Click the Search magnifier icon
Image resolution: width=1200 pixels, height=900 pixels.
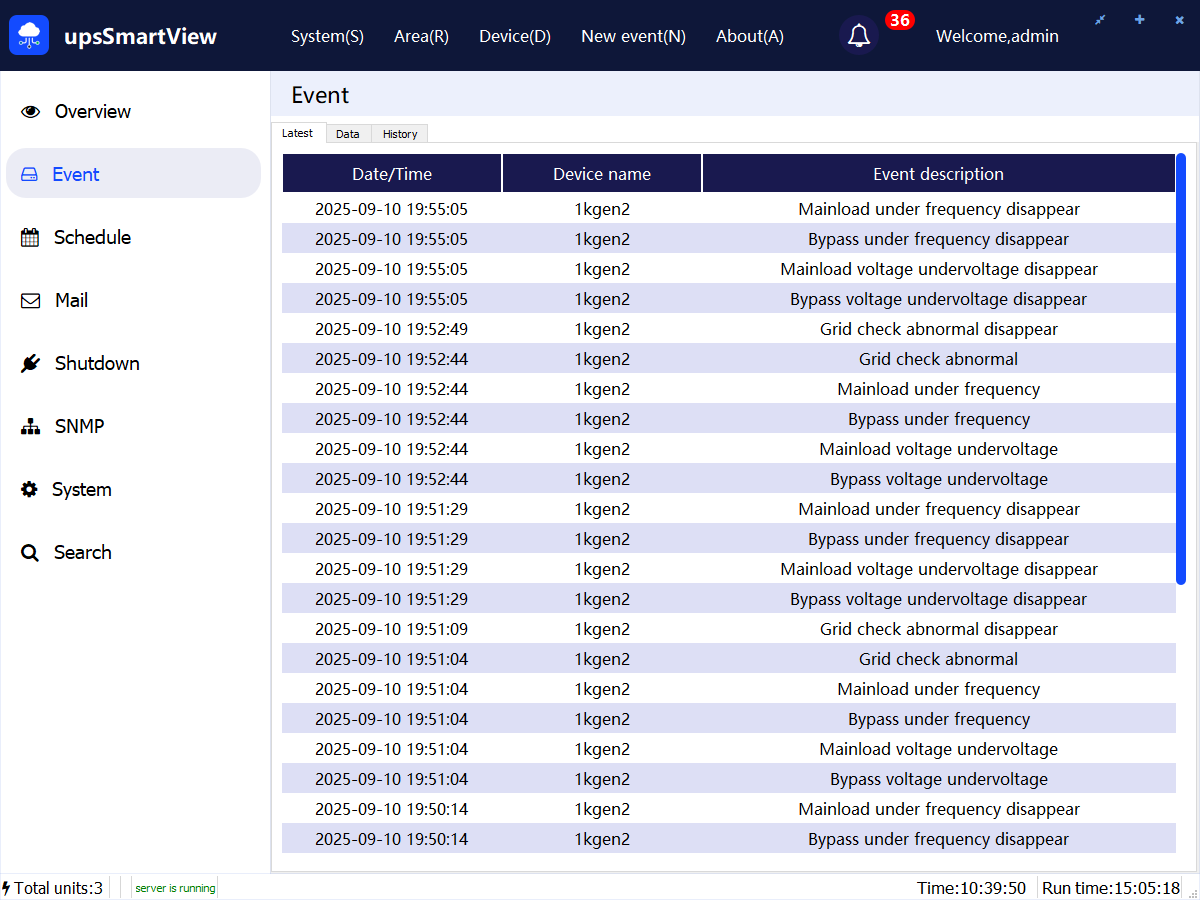pos(30,553)
